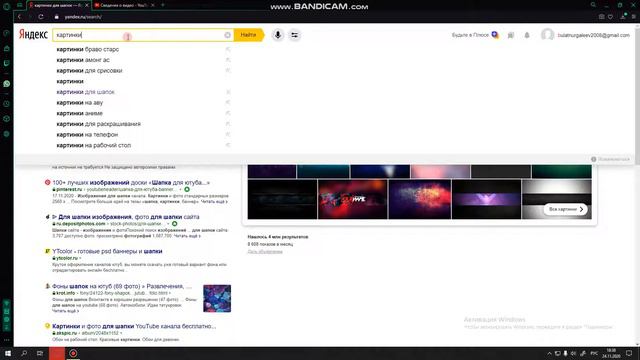Viewport: 640px width, 360px height.
Task: Select suggestion 'картинки на рабочий стол'
Action: pos(93,145)
